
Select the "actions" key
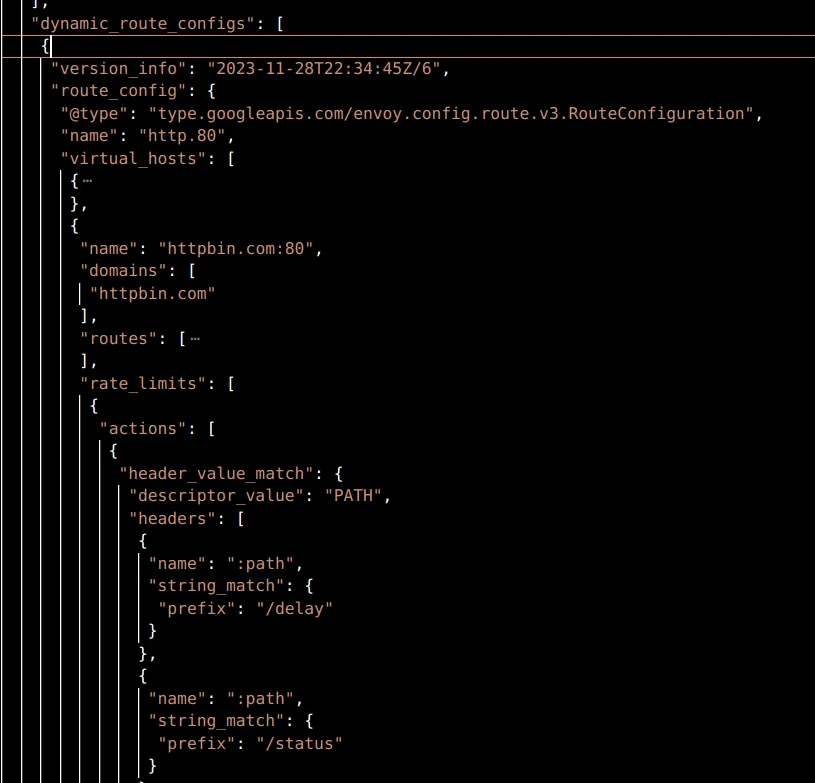143,428
